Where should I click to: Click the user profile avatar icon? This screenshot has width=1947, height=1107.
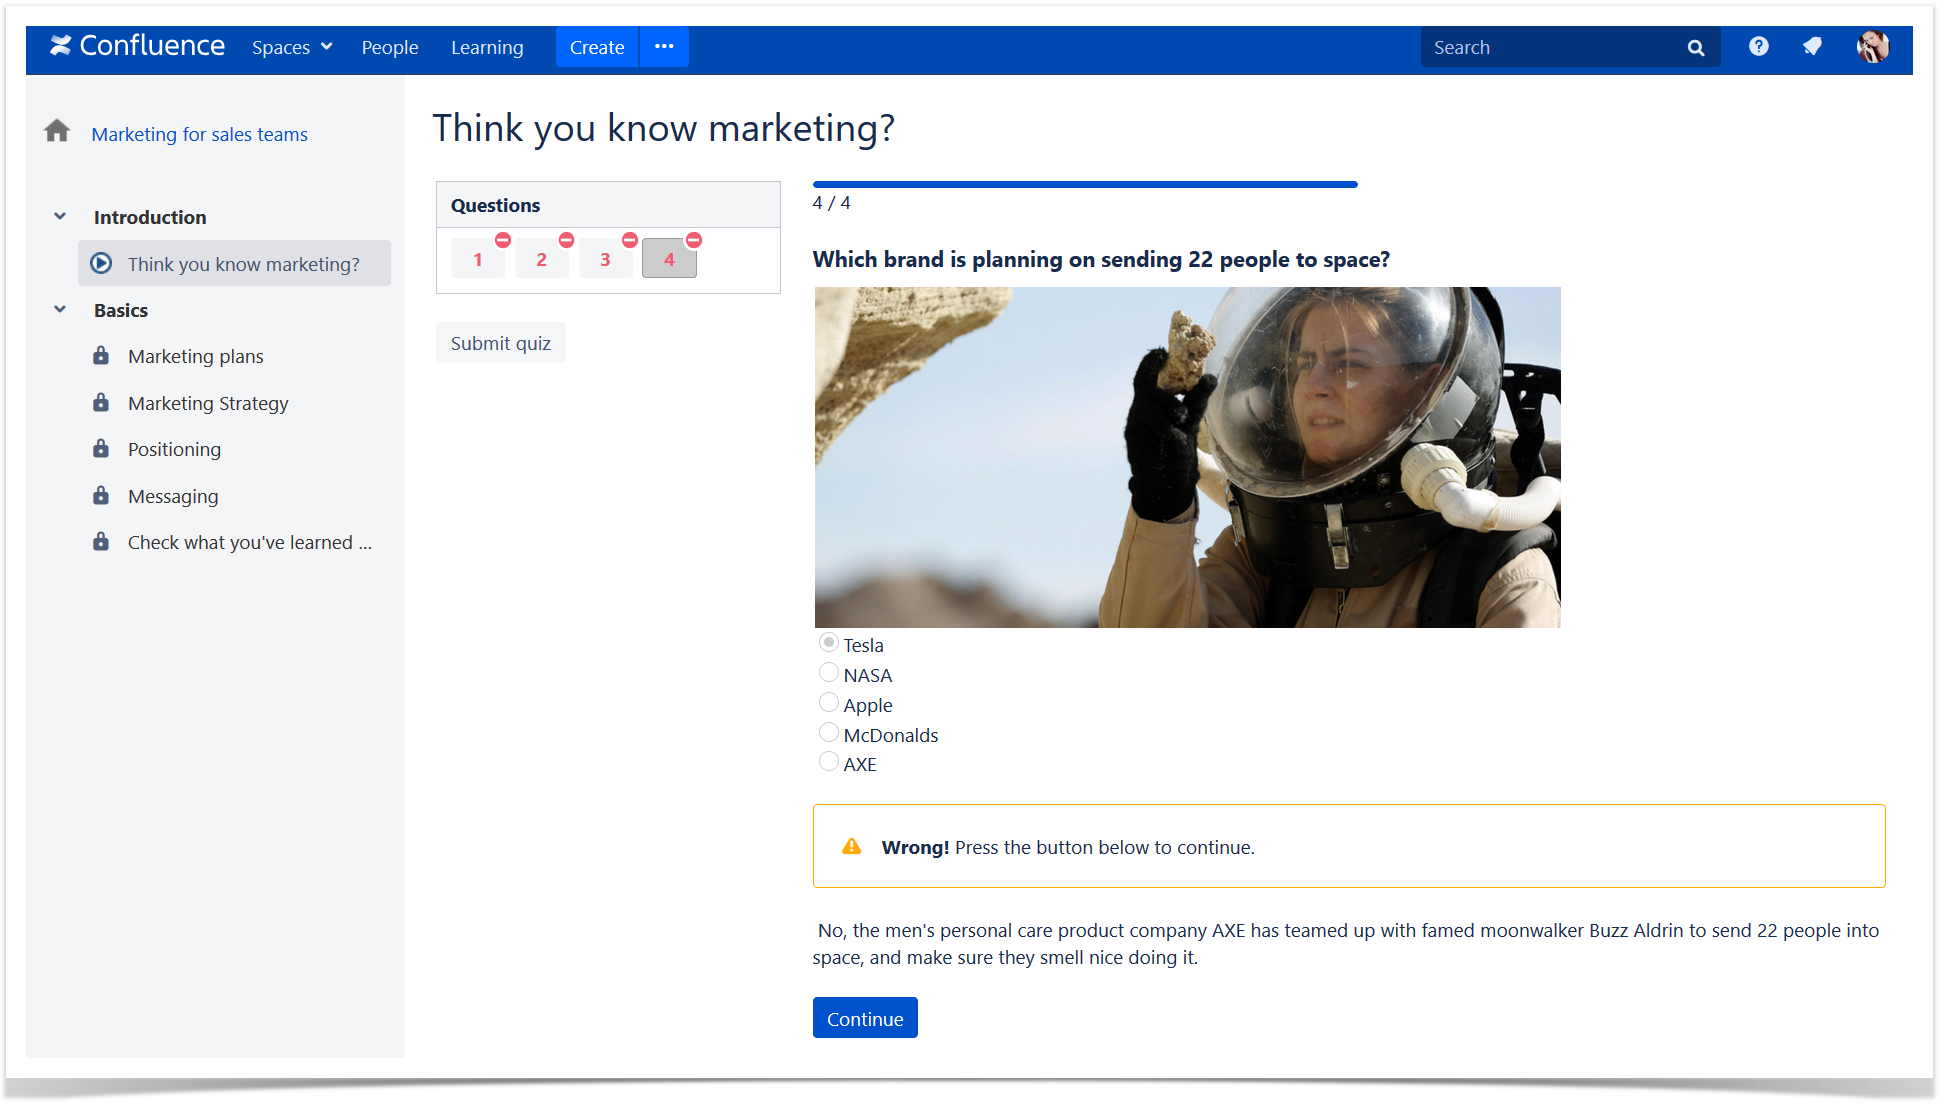[x=1873, y=47]
